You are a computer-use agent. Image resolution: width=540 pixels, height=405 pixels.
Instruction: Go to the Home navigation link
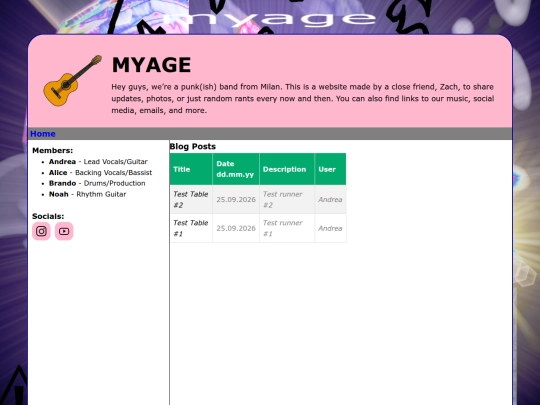point(43,134)
